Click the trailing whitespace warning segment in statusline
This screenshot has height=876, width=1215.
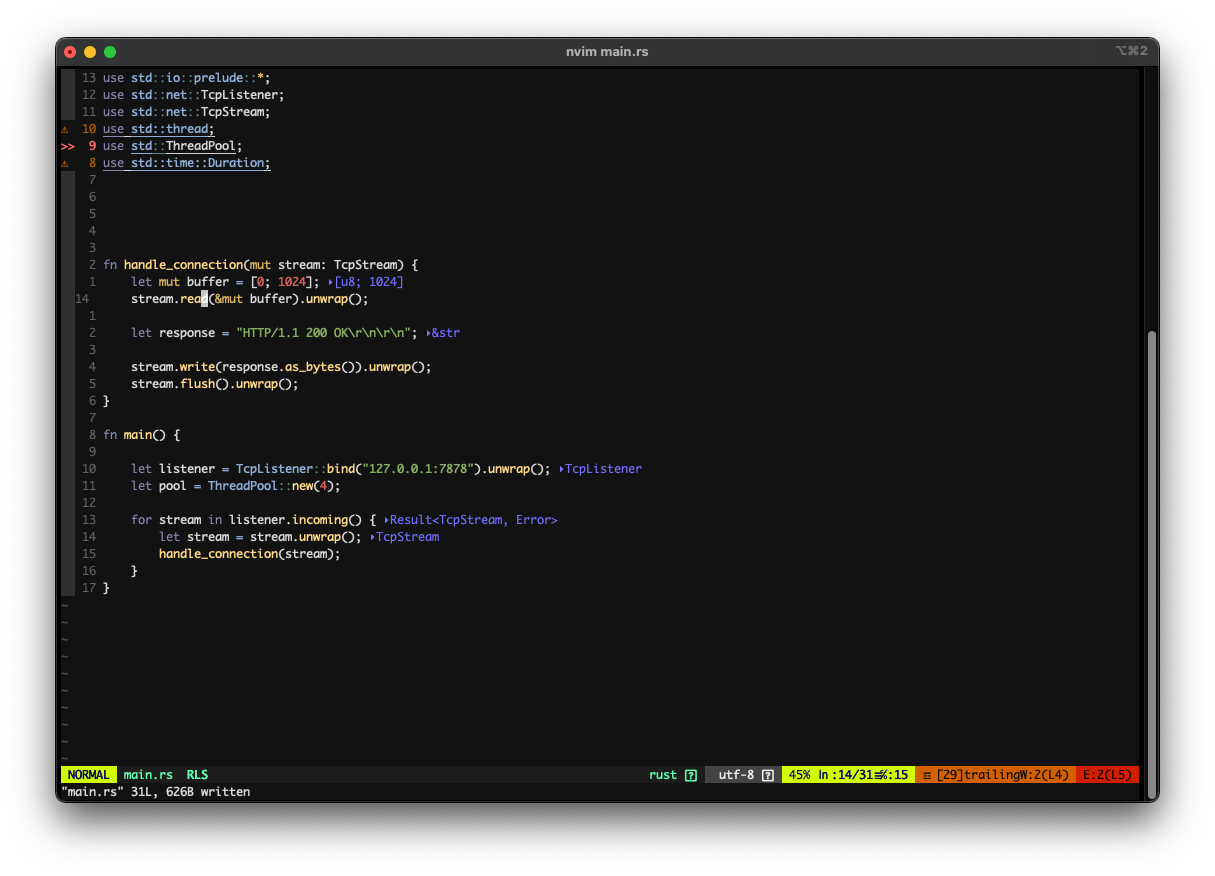tap(995, 775)
